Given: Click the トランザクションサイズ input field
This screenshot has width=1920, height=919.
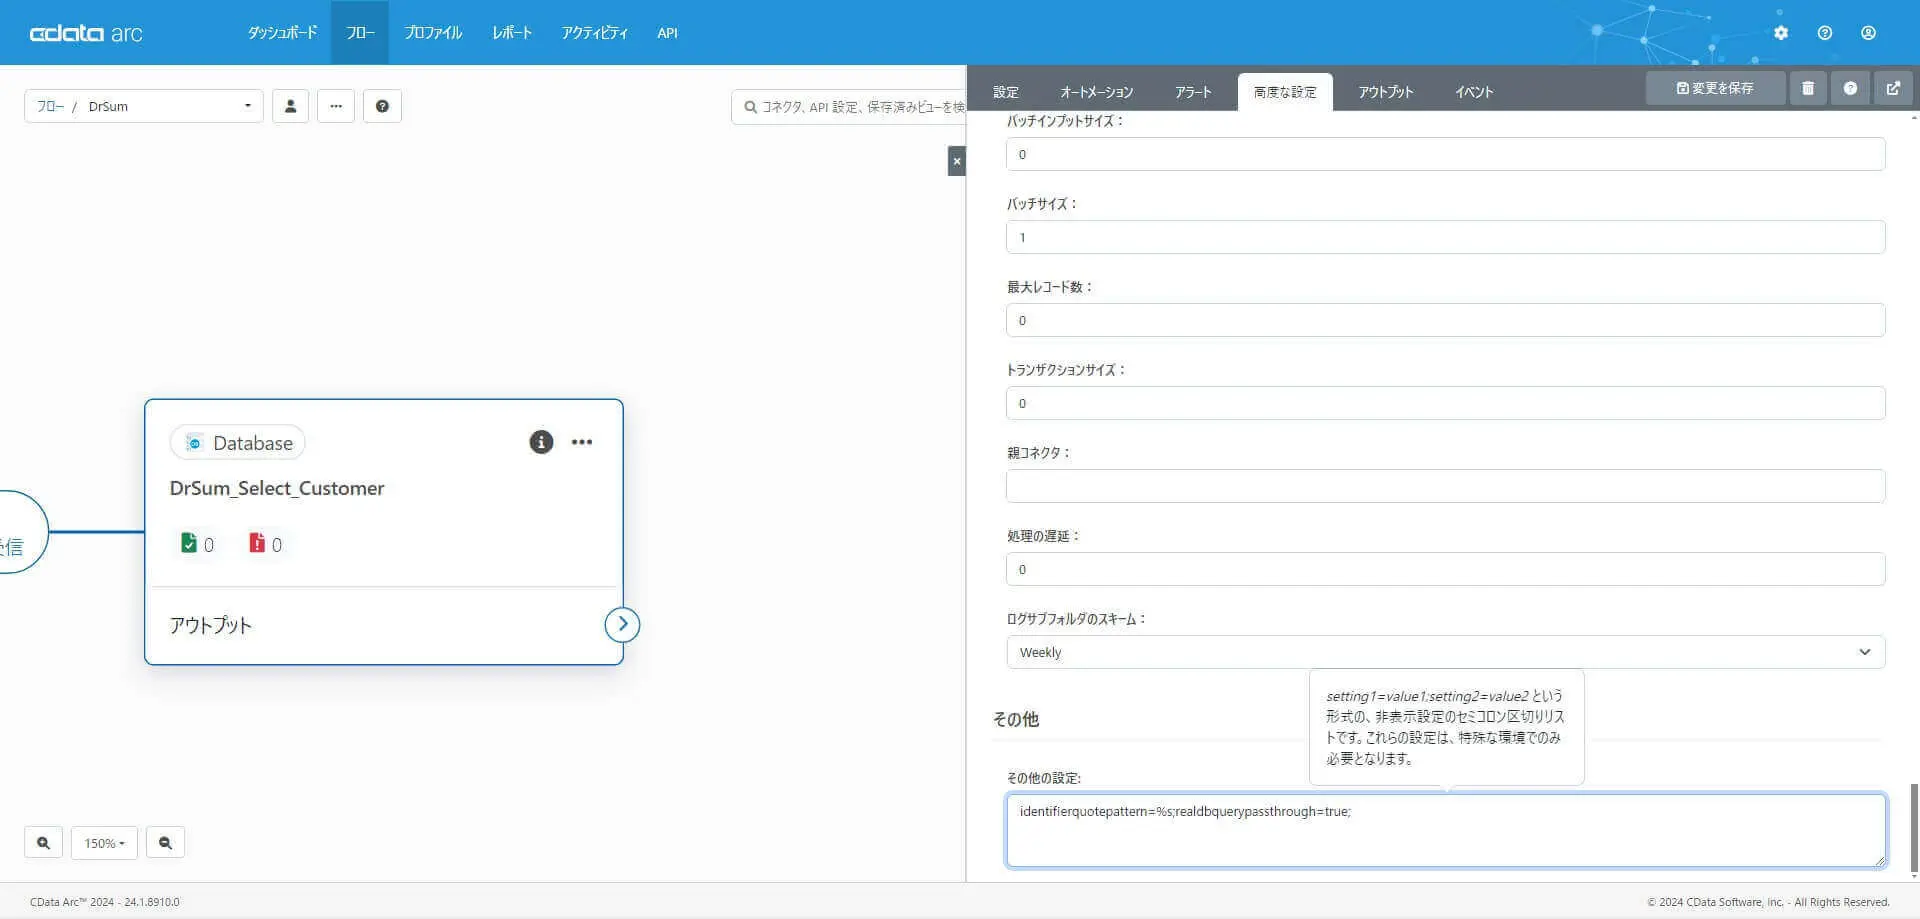Looking at the screenshot, I should click(1446, 403).
